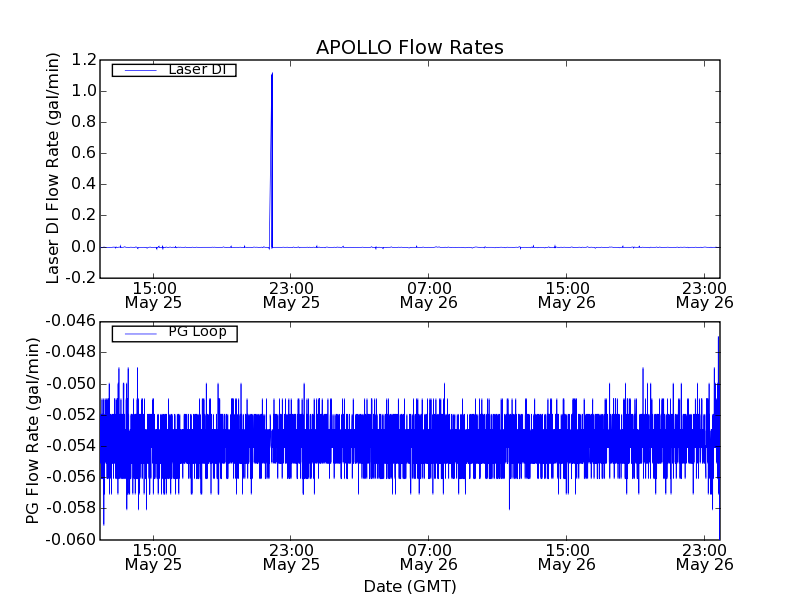The image size is (800, 600).
Task: Click the peak of the Laser DI spike
Action: pos(272,74)
